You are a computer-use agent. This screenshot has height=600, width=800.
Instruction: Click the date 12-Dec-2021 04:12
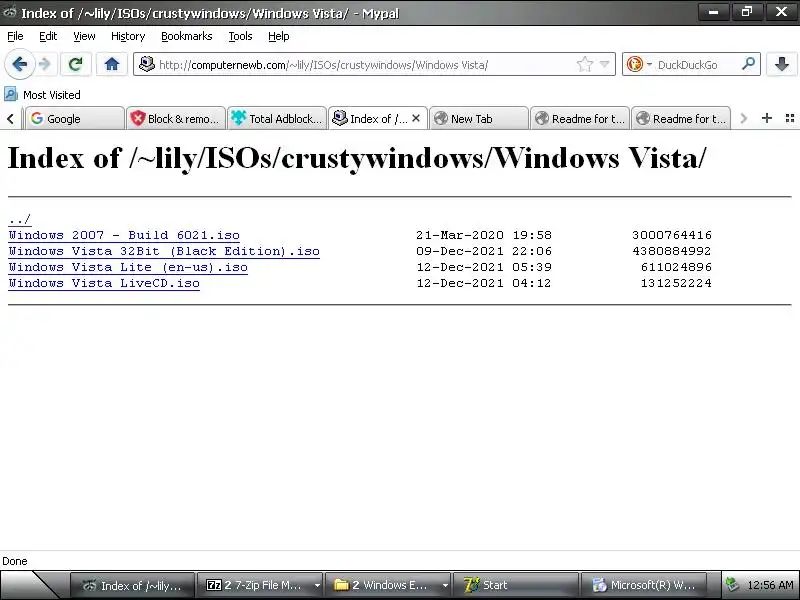coord(484,283)
